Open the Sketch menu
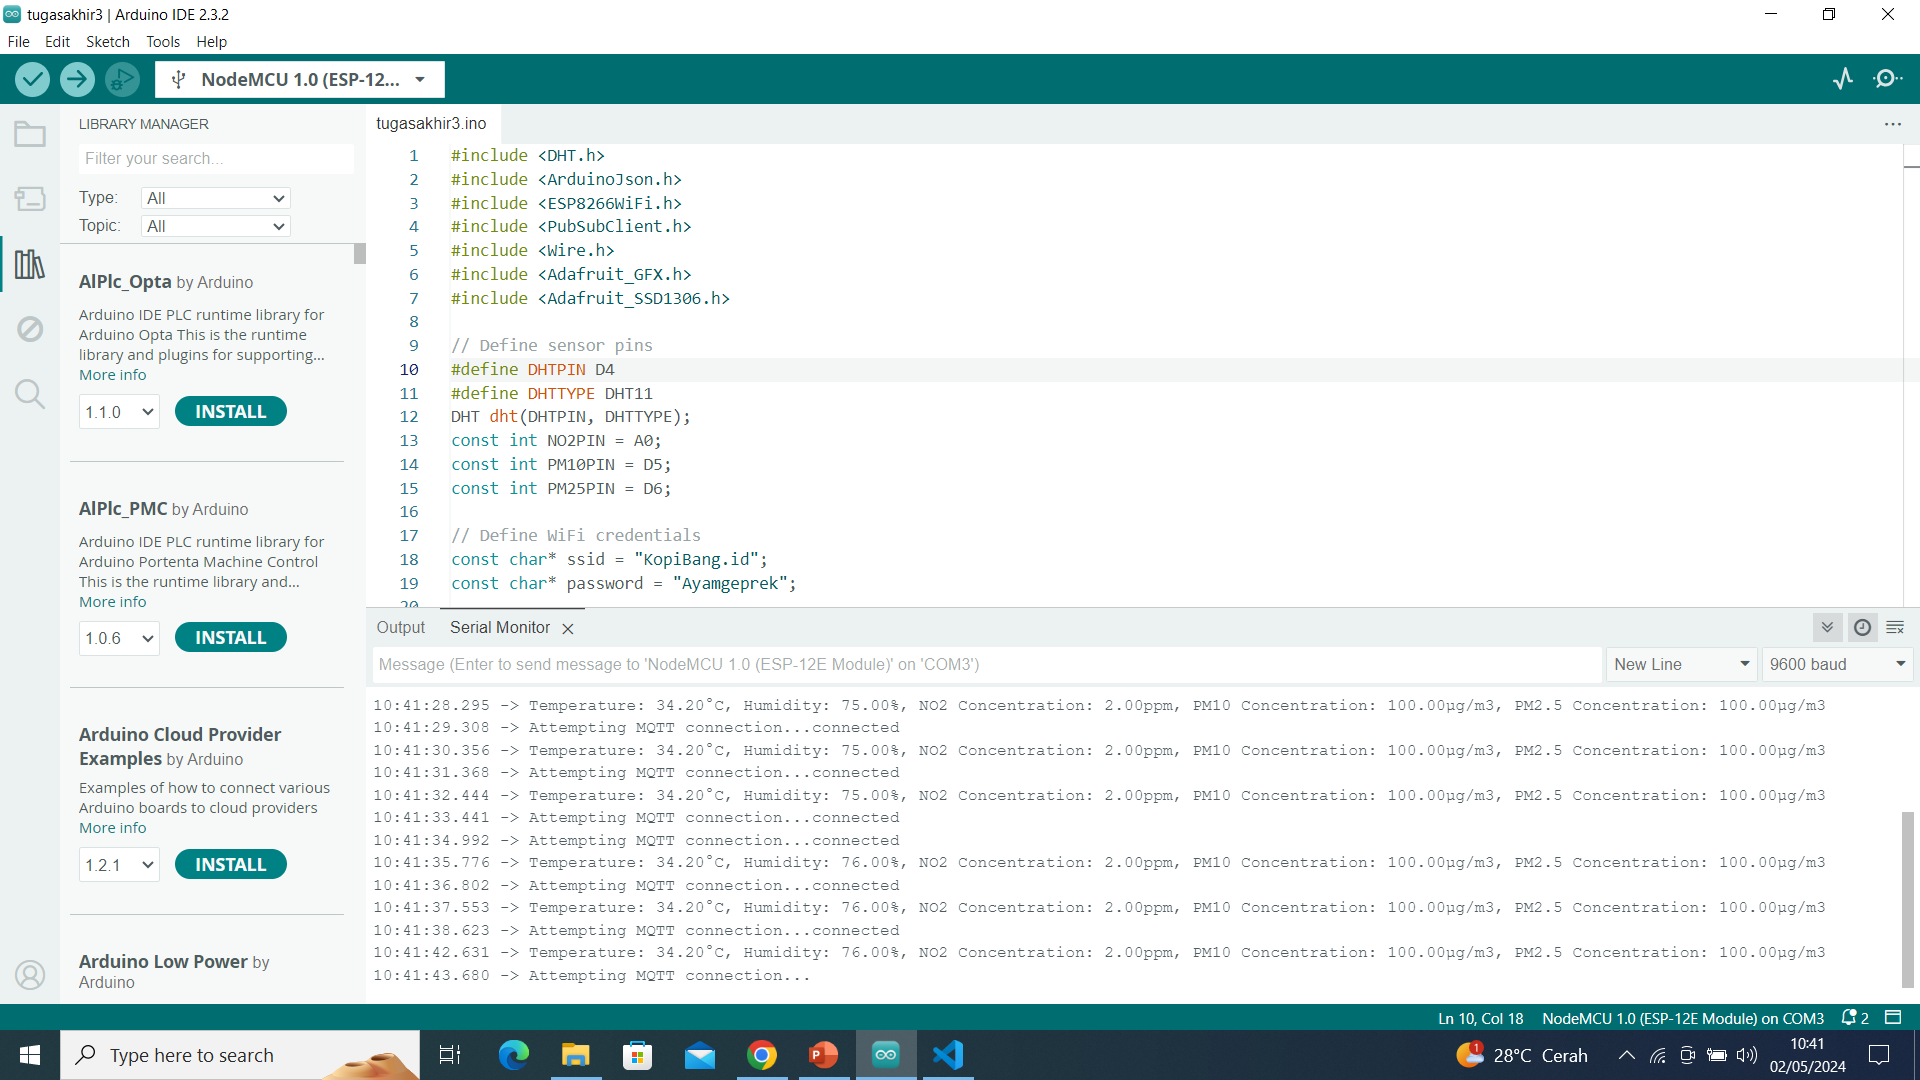The image size is (1920, 1080). (x=107, y=42)
